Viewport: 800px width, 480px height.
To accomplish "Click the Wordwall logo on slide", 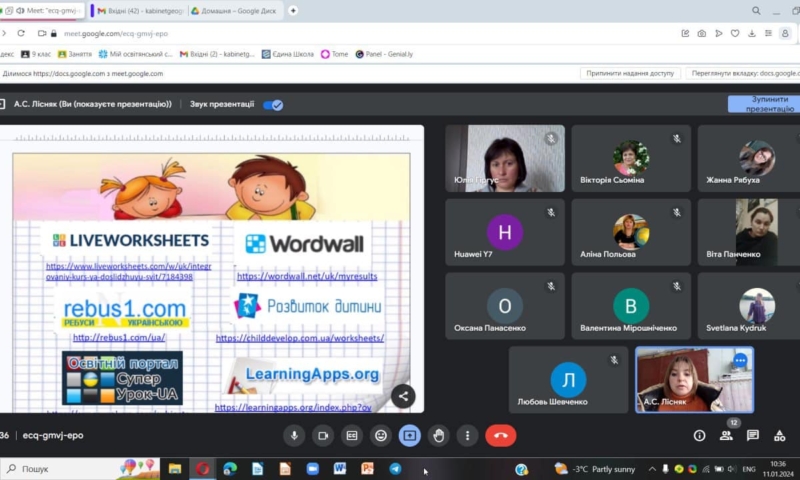I will pyautogui.click(x=305, y=244).
